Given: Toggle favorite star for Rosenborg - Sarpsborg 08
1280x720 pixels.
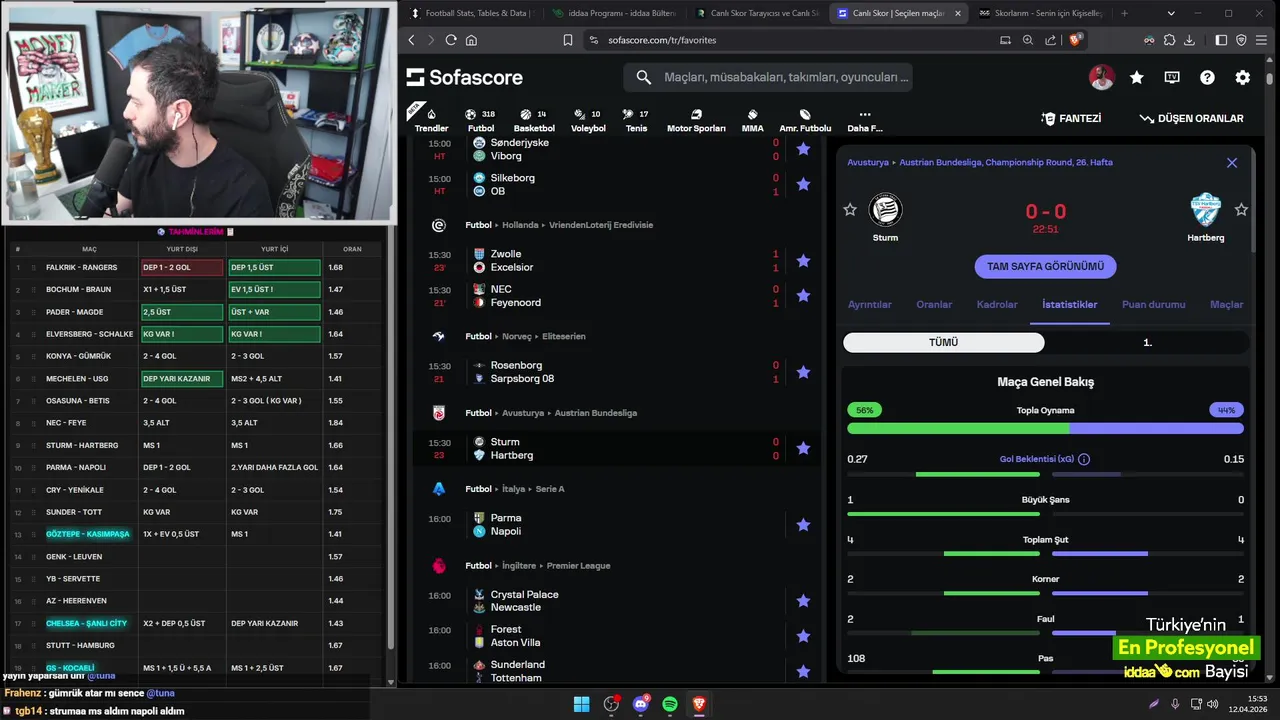Looking at the screenshot, I should (803, 372).
